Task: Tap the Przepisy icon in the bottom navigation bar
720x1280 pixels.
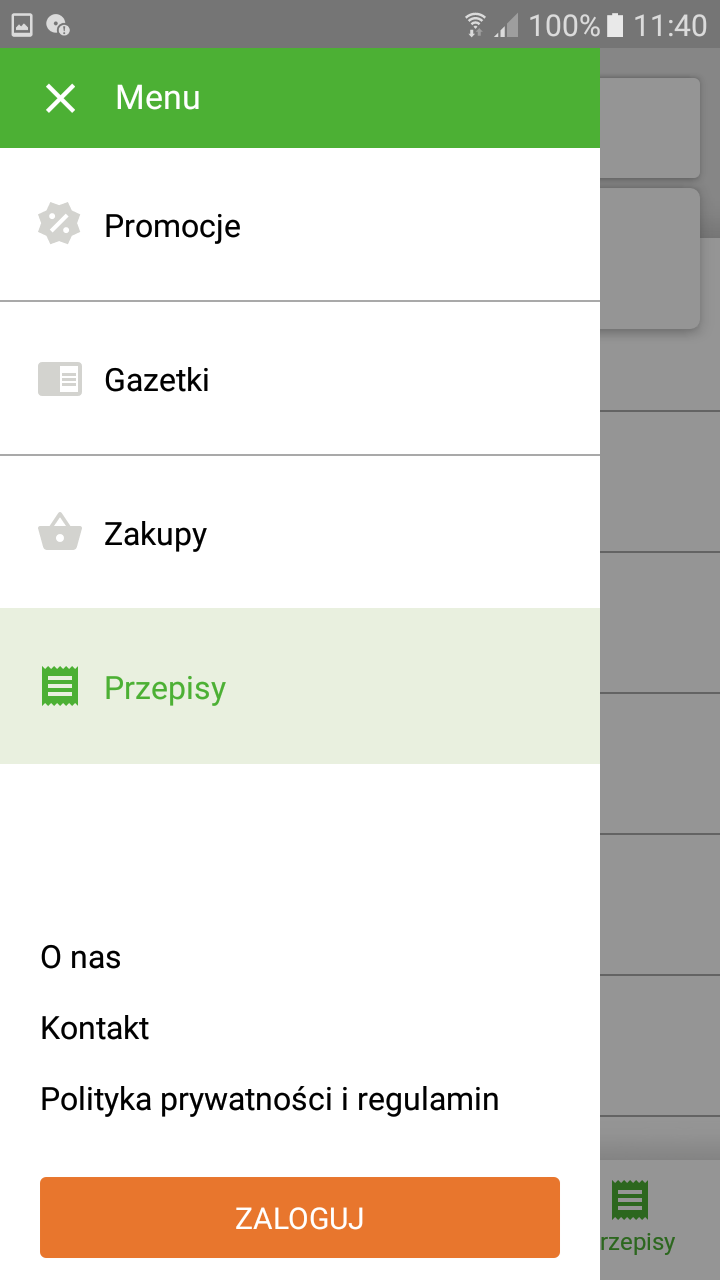Action: 630,1201
